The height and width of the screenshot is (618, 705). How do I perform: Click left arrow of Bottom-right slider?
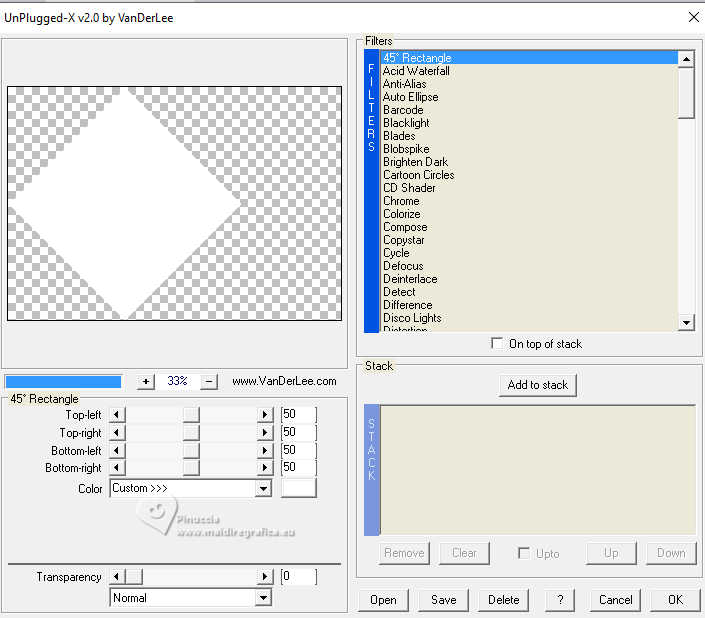click(117, 468)
